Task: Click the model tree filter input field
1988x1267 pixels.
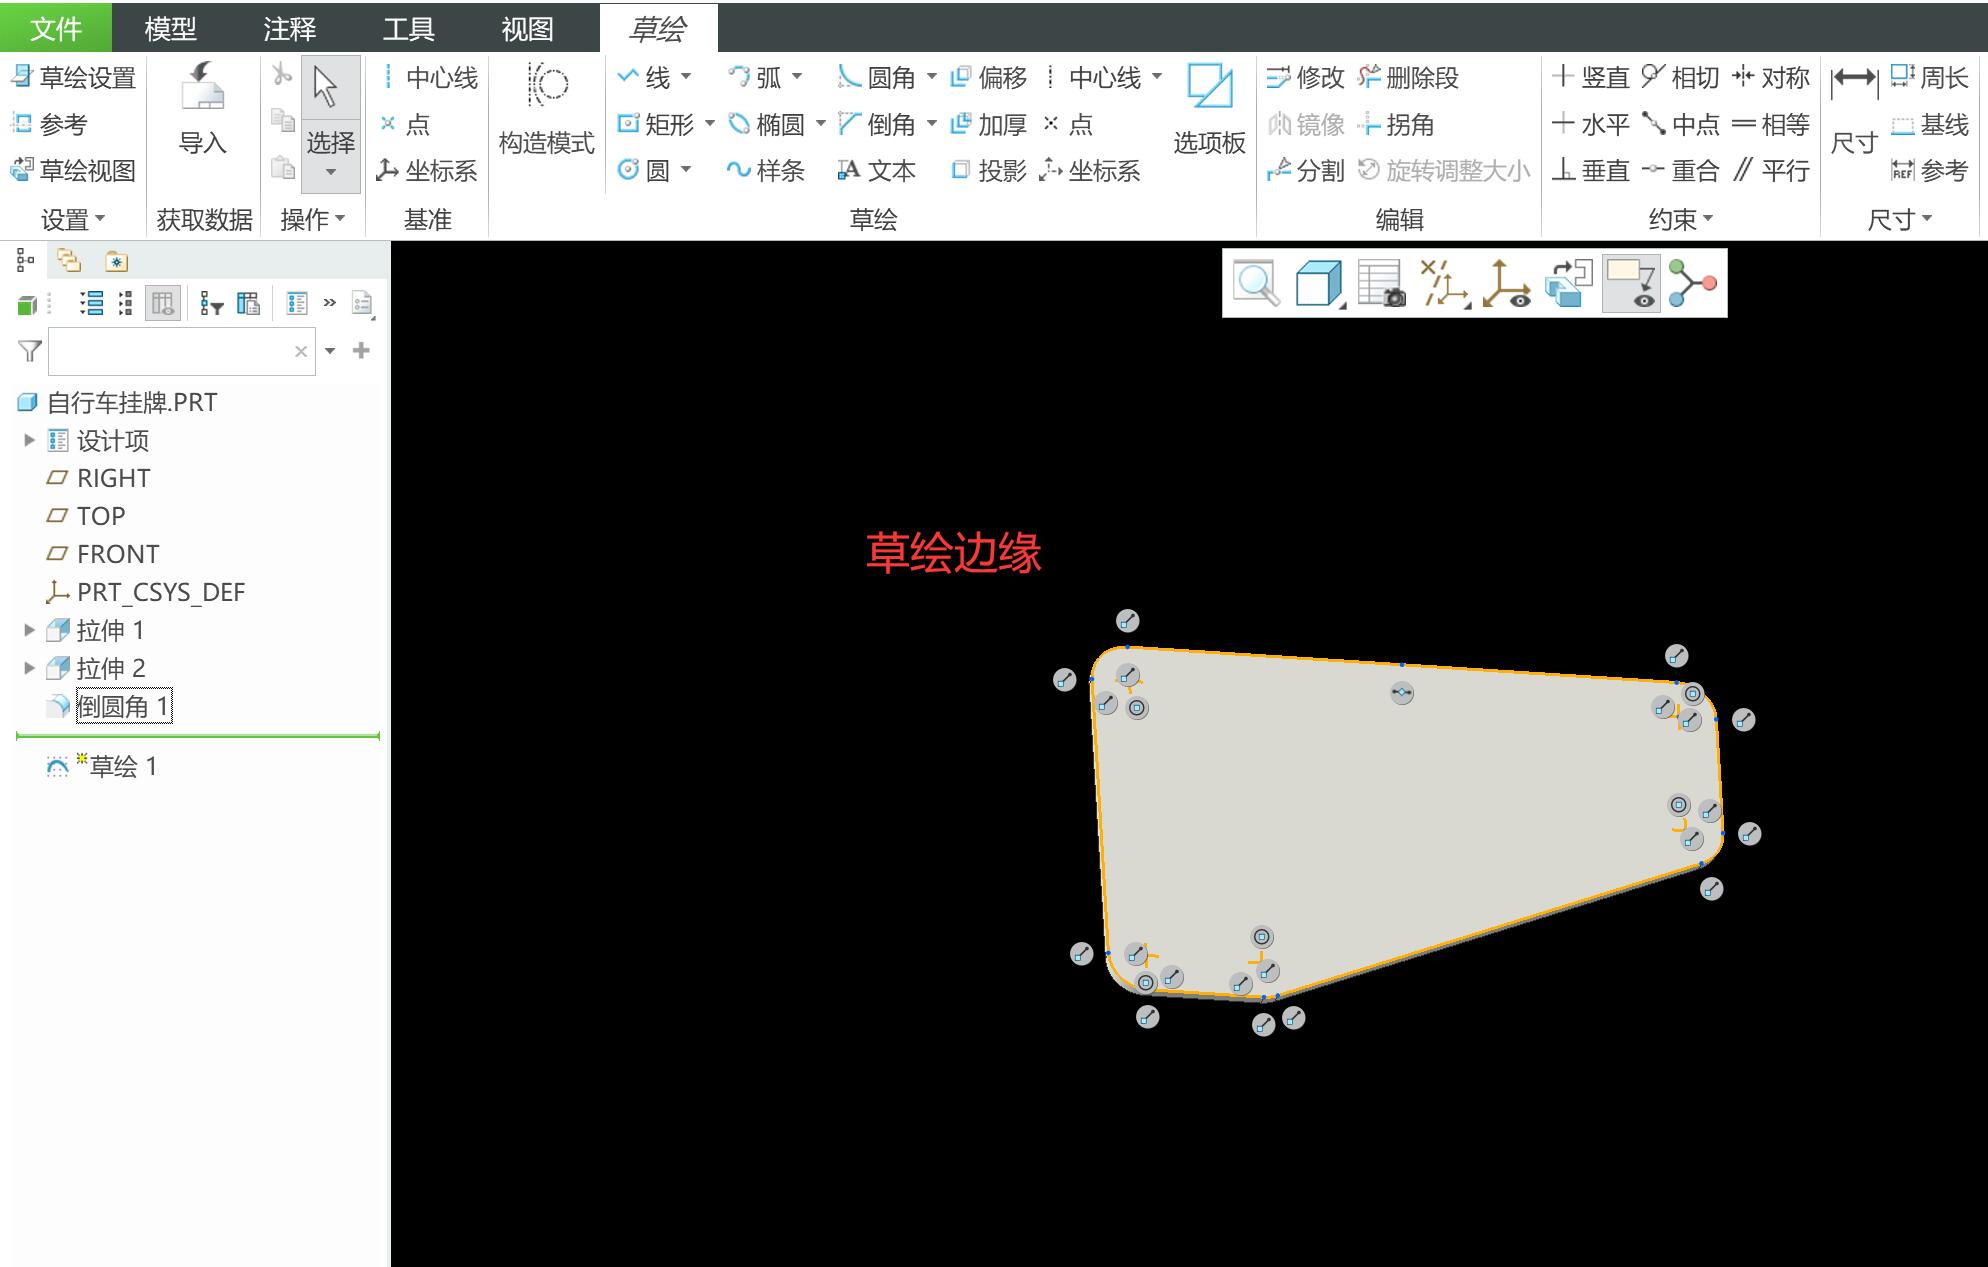Action: tap(170, 351)
